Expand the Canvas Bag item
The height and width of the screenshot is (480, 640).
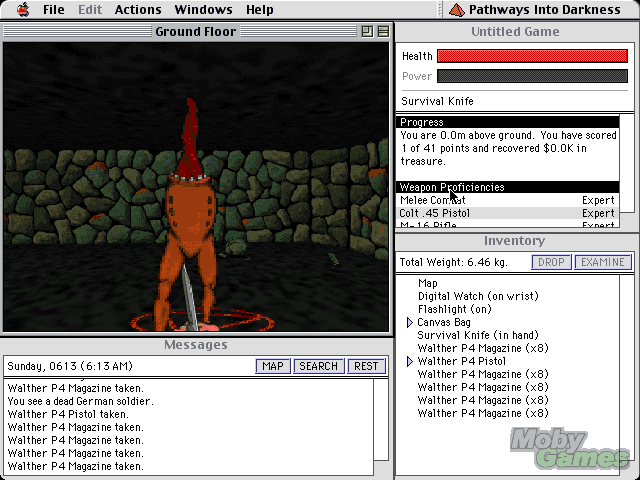(410, 322)
